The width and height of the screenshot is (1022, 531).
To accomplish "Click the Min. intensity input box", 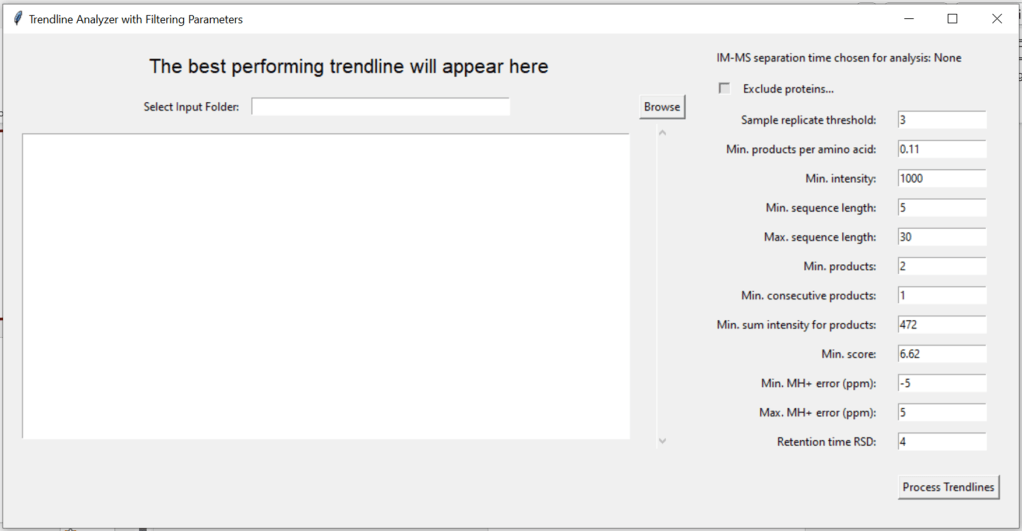I will pos(941,178).
